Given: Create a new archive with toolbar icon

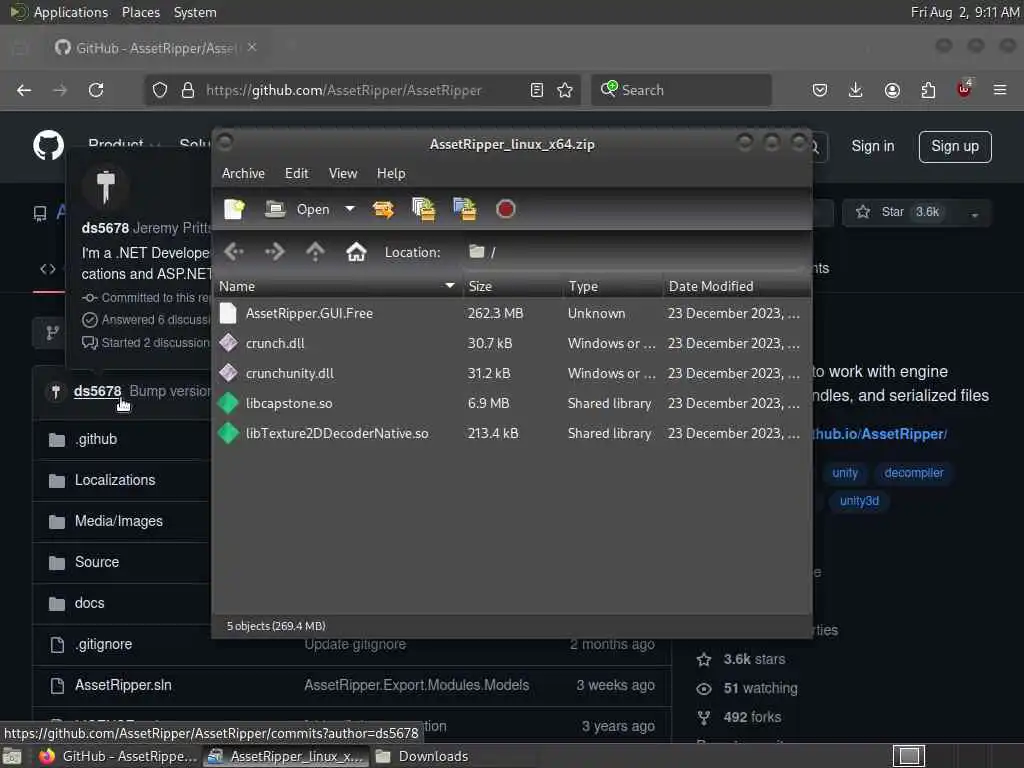Looking at the screenshot, I should (x=234, y=209).
